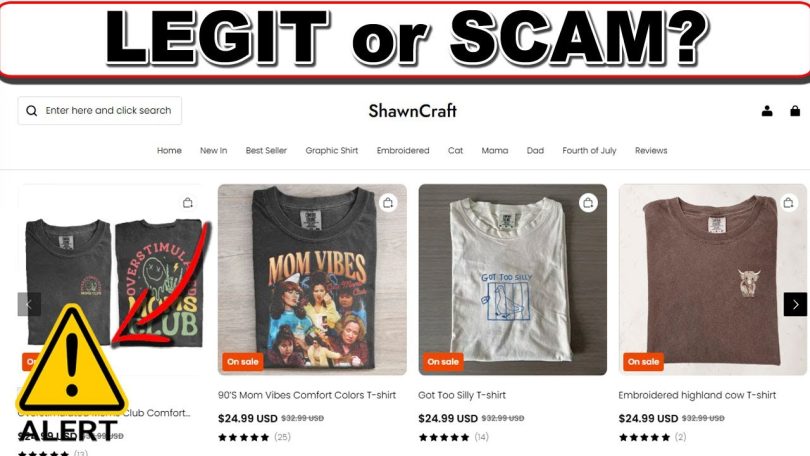The height and width of the screenshot is (456, 810).
Task: Add highland cow shirt to cart icon
Action: point(788,202)
